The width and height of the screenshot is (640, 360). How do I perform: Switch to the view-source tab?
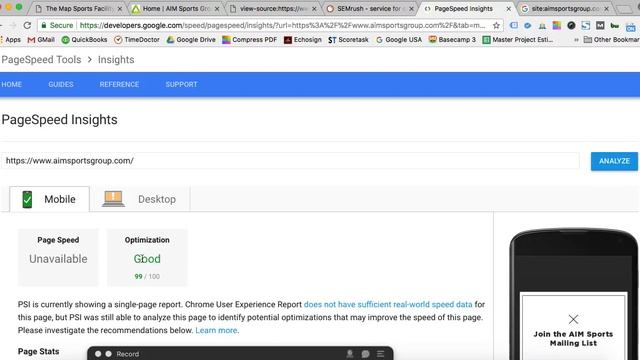tap(273, 9)
